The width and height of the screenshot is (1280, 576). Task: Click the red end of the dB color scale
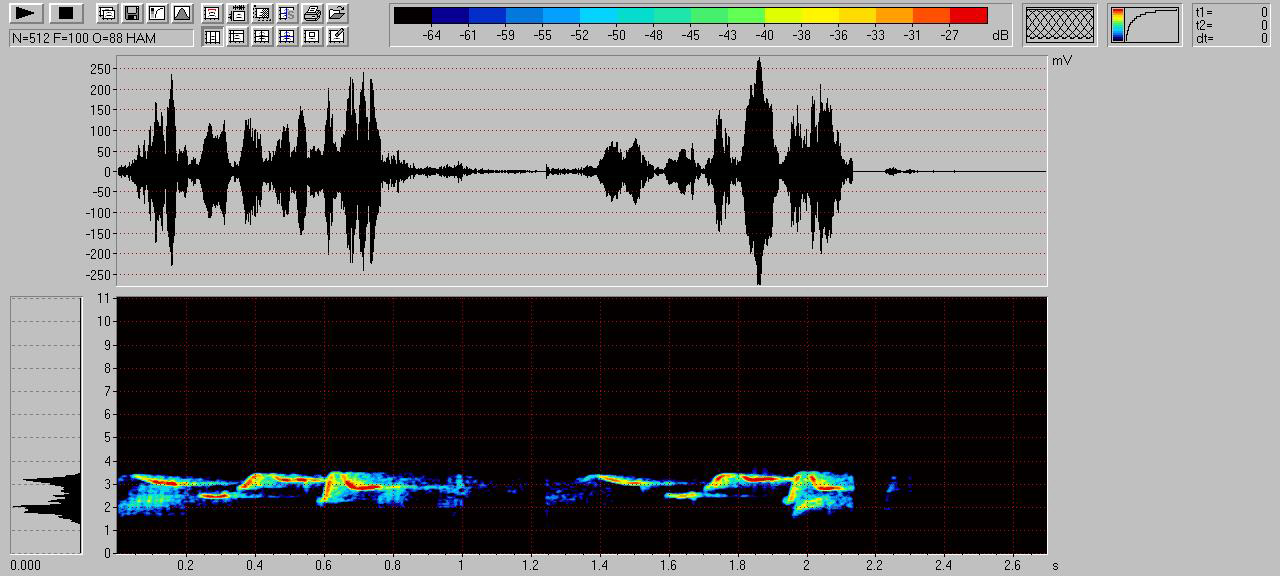968,15
